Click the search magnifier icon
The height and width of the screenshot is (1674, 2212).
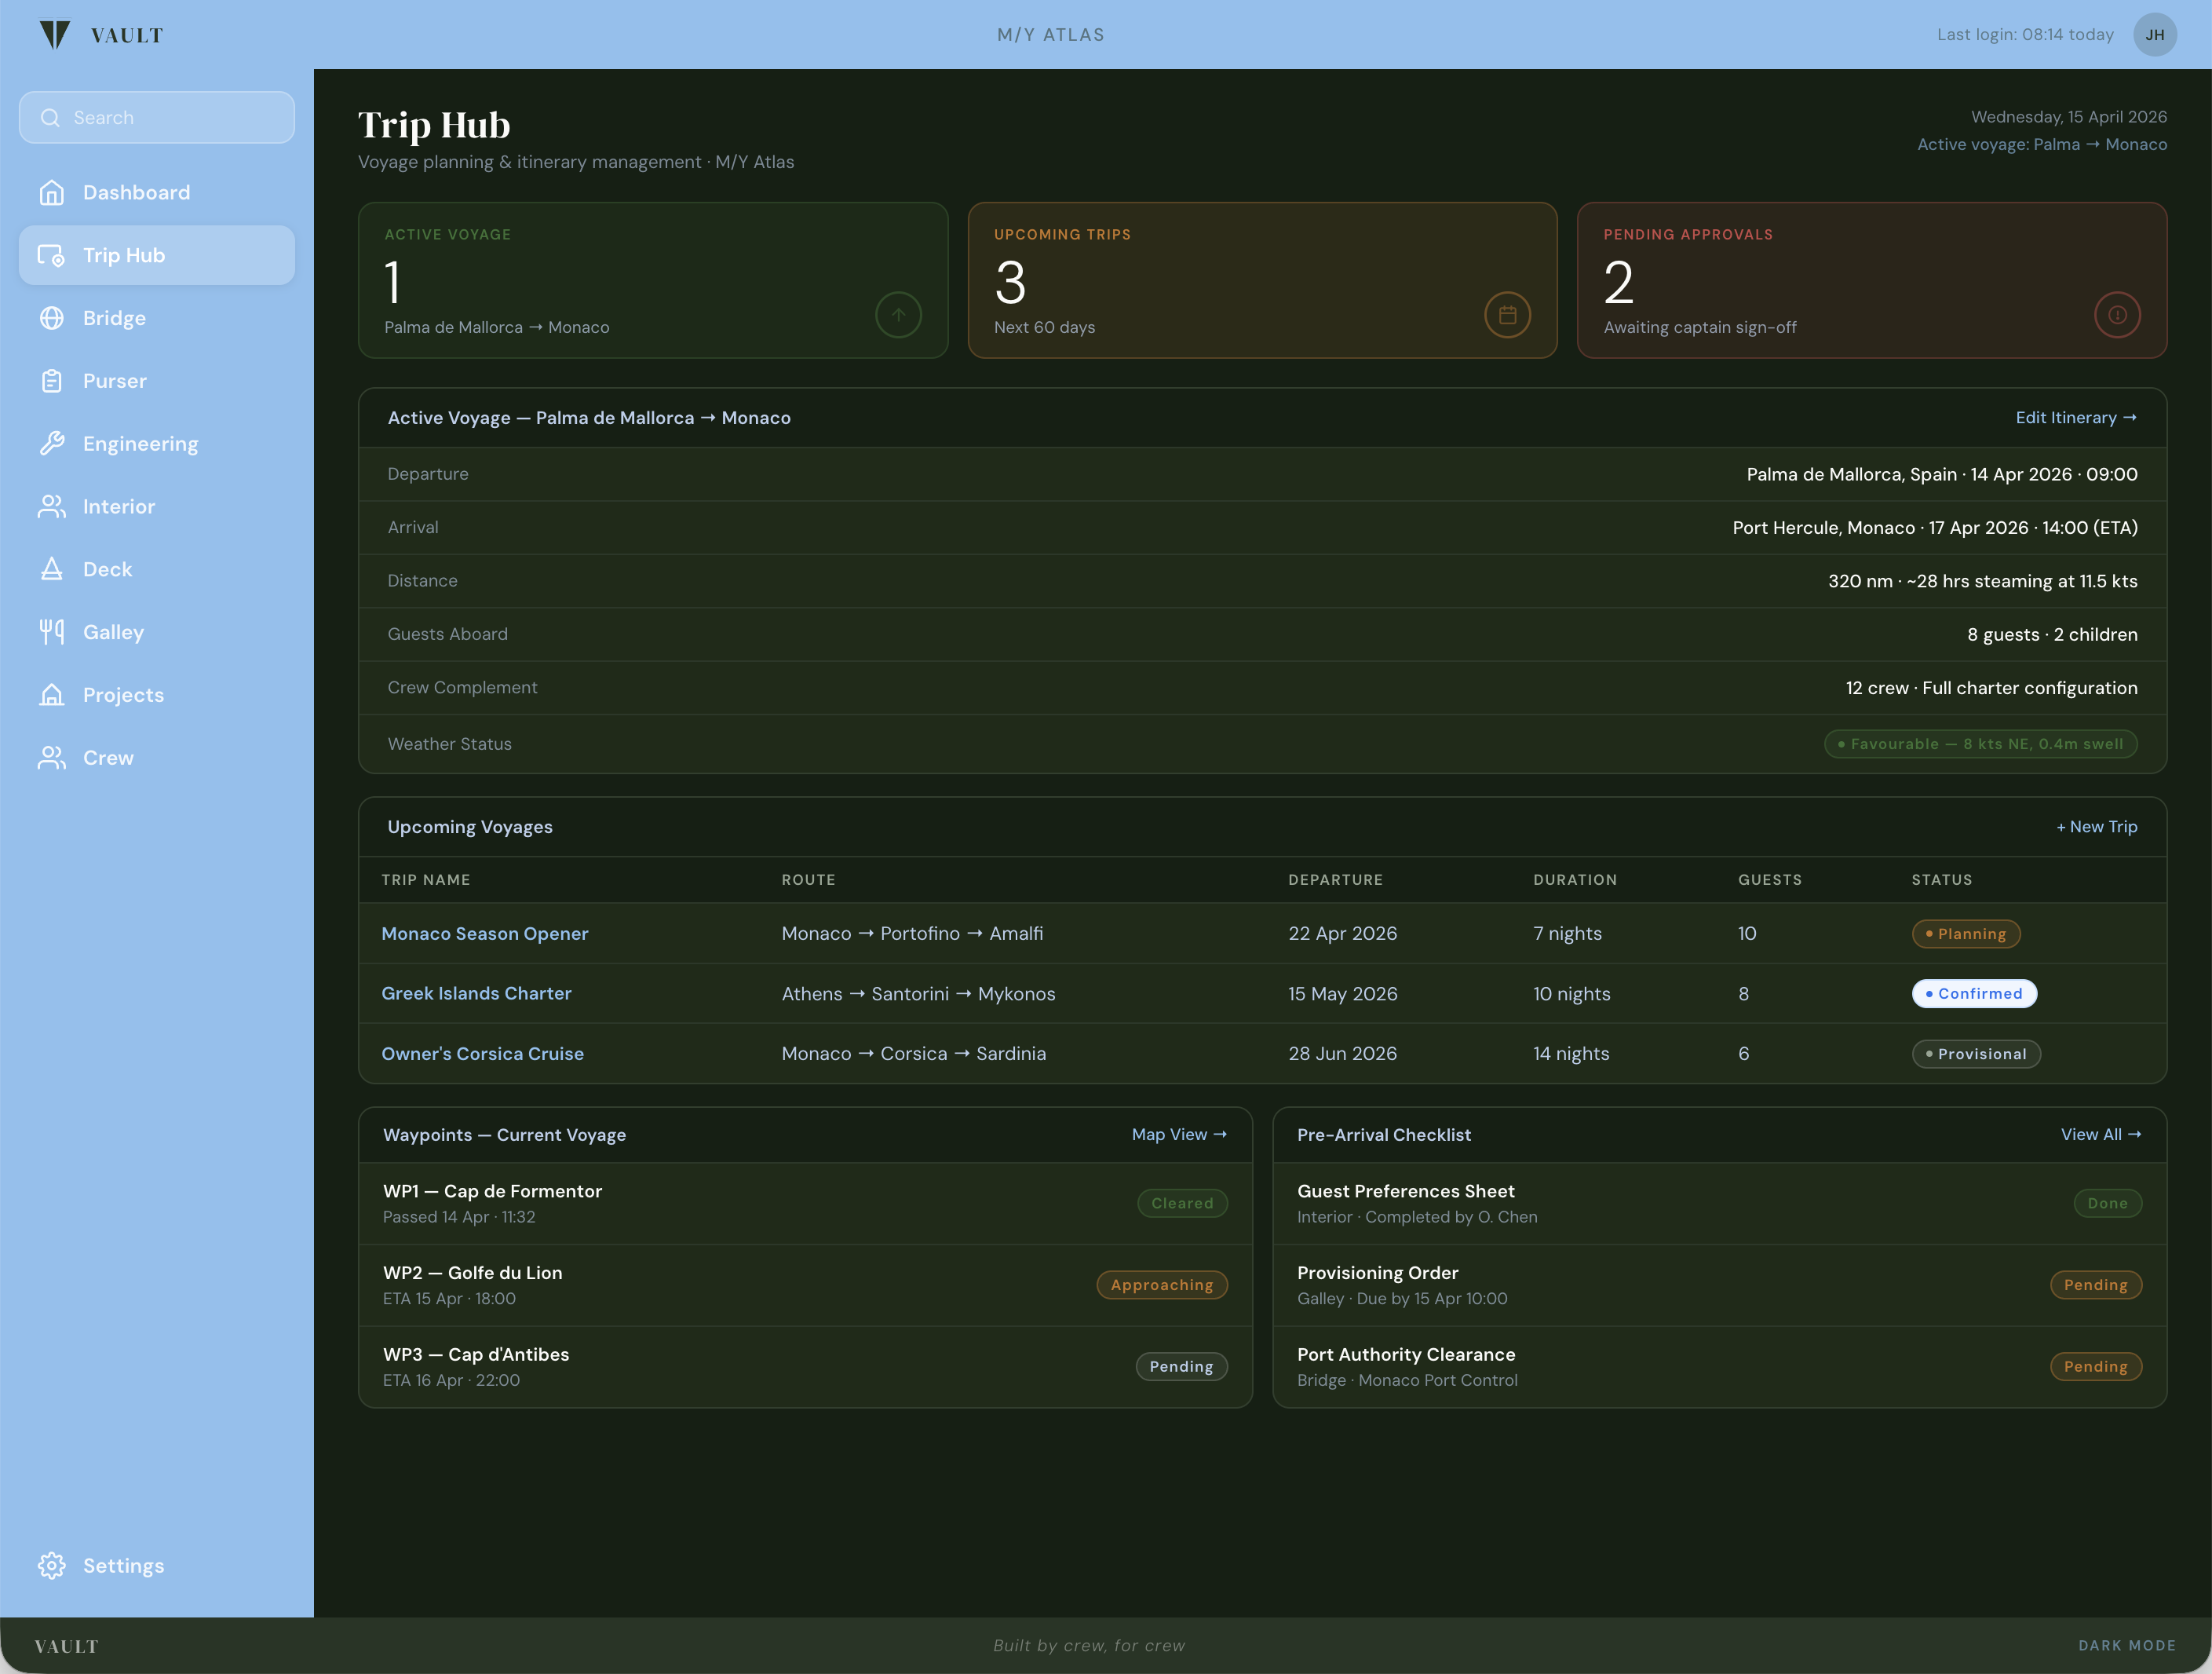click(x=50, y=118)
